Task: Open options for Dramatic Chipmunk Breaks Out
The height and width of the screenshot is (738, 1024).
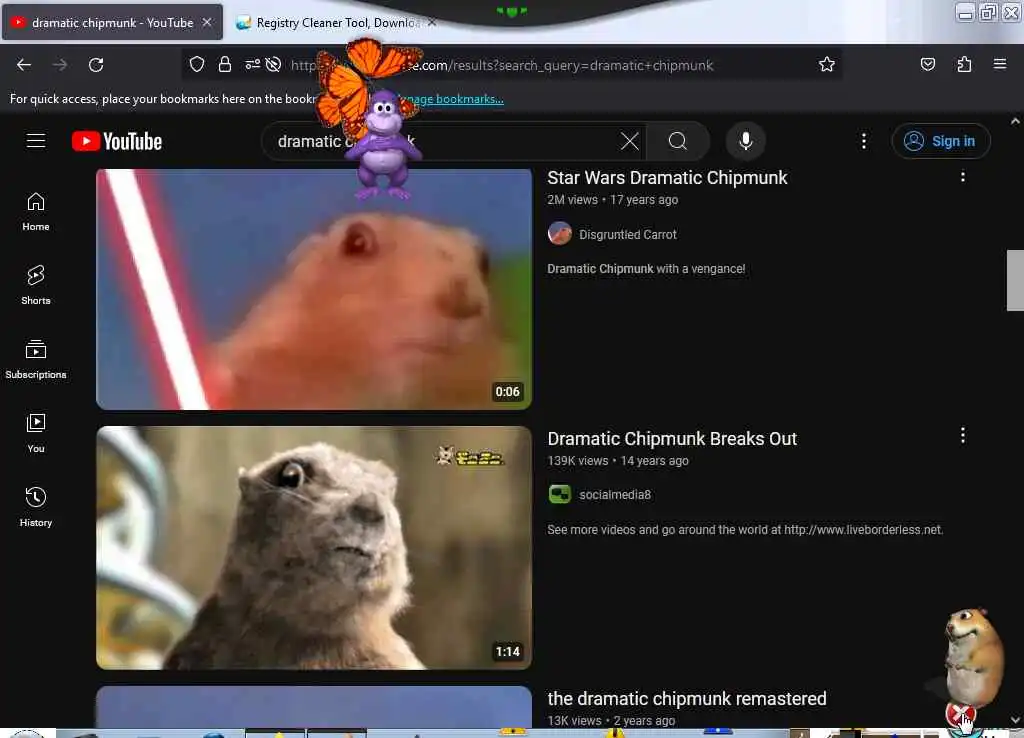Action: 963,436
